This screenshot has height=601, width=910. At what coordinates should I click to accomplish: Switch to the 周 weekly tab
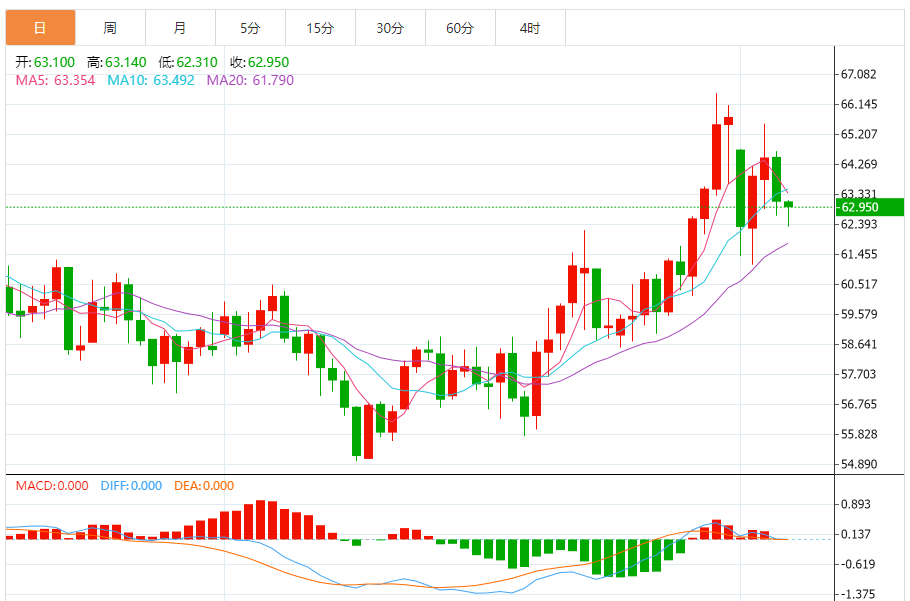click(x=110, y=27)
